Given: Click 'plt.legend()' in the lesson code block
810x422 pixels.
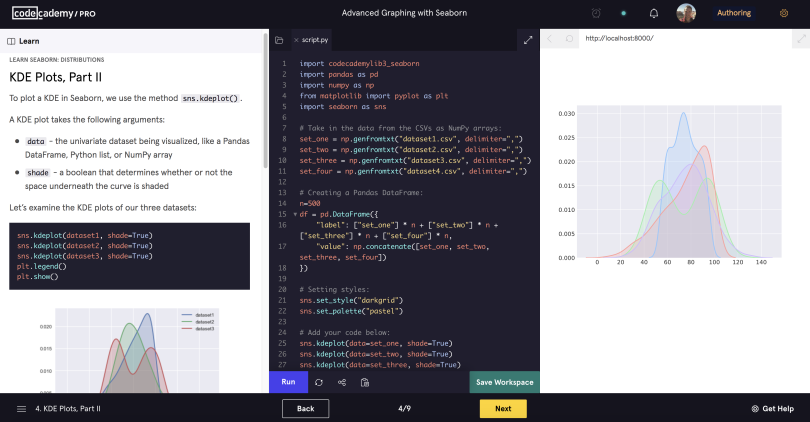Looking at the screenshot, I should pyautogui.click(x=41, y=267).
